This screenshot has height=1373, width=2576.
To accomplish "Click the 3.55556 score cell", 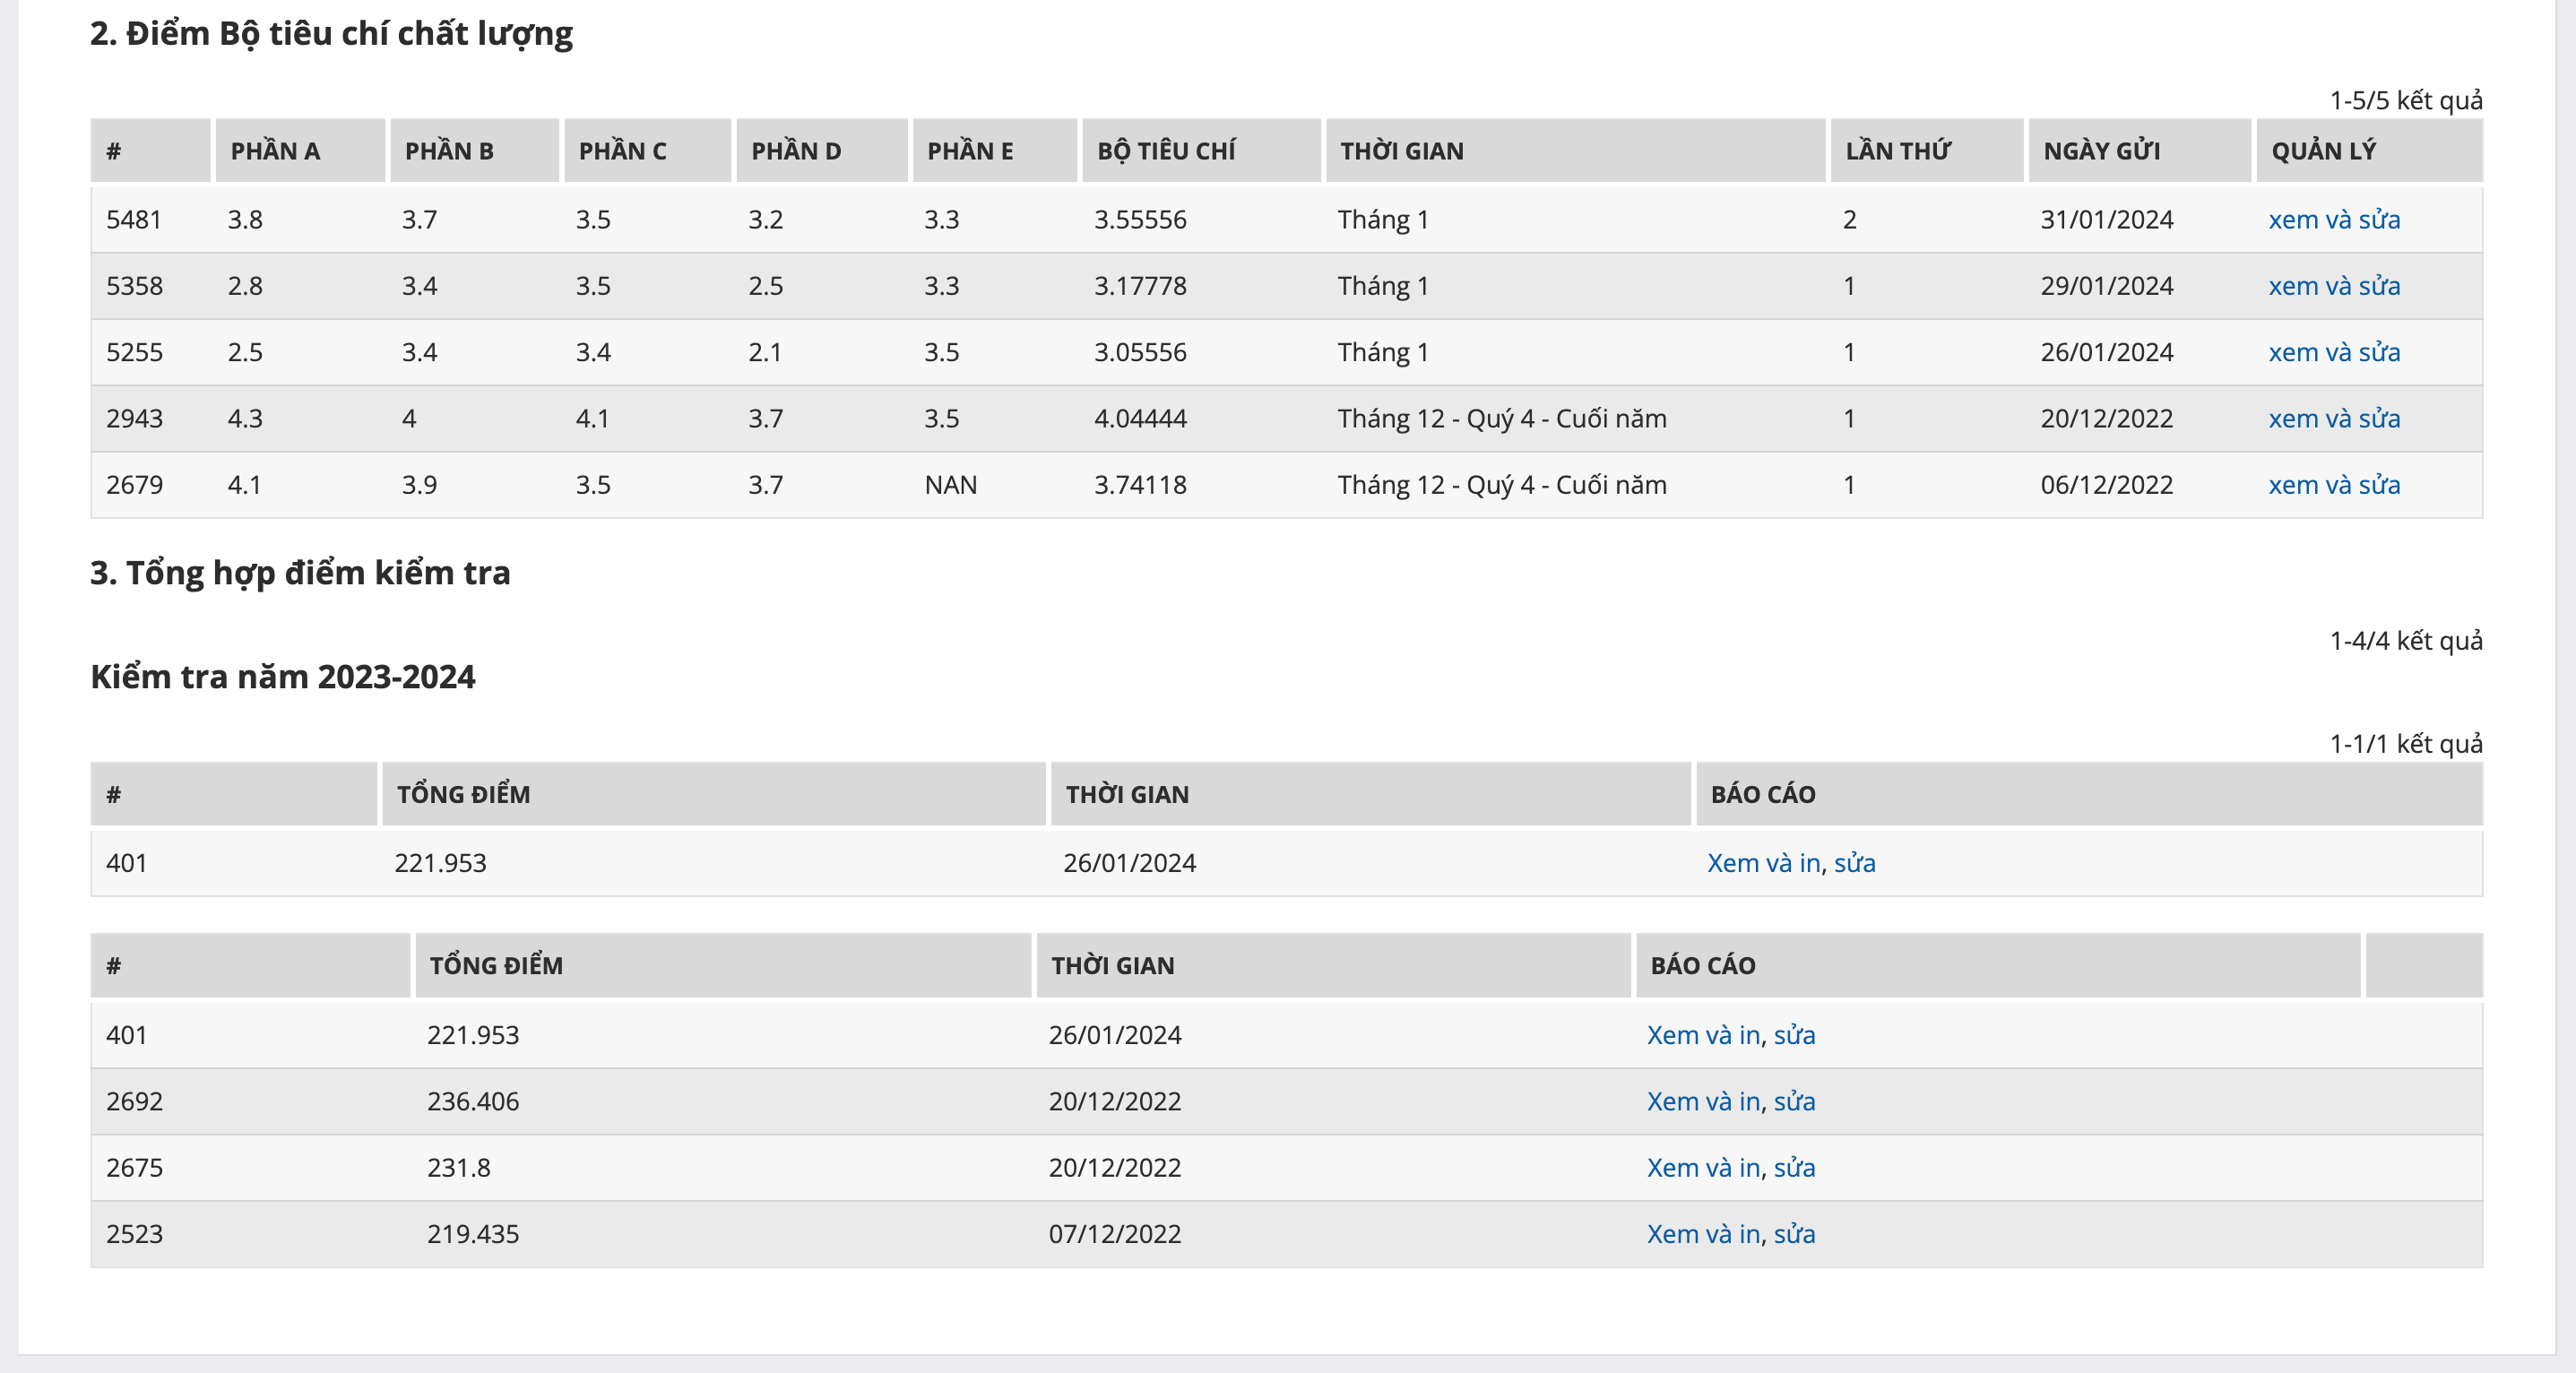I will (x=1140, y=219).
